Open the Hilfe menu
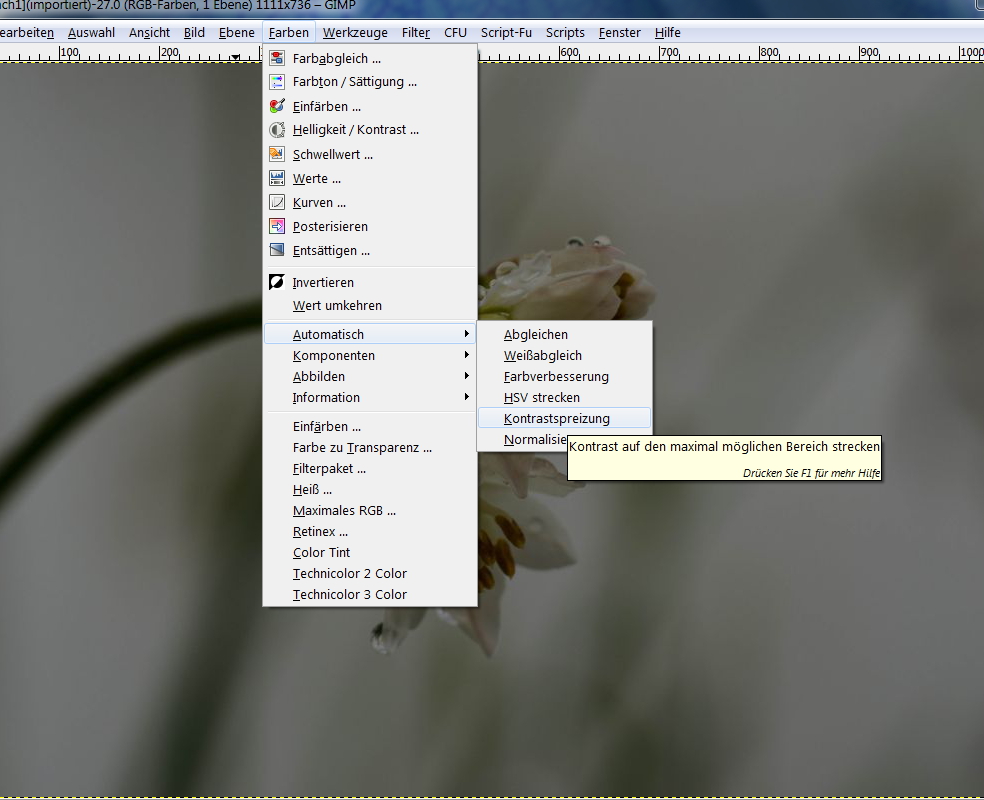Screen dimensions: 984x800 [667, 33]
